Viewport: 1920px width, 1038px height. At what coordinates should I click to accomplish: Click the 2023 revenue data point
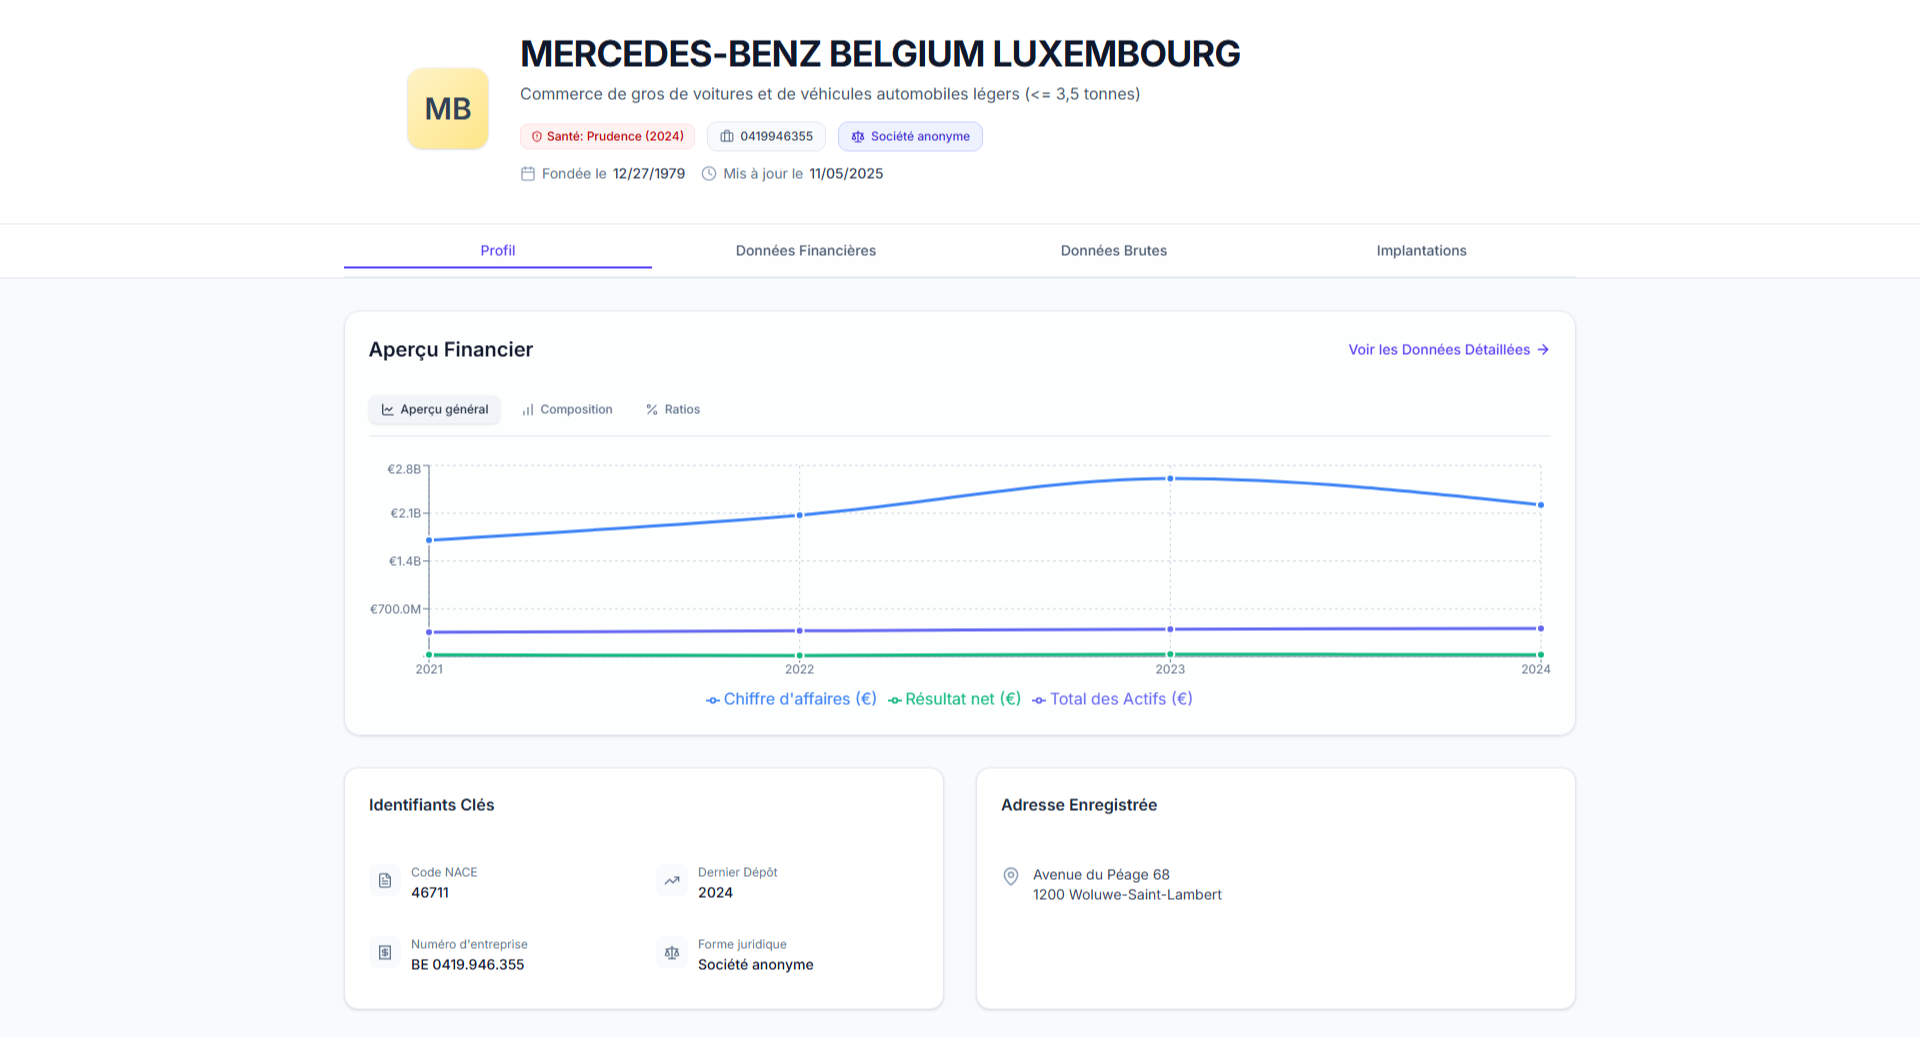(x=1170, y=479)
